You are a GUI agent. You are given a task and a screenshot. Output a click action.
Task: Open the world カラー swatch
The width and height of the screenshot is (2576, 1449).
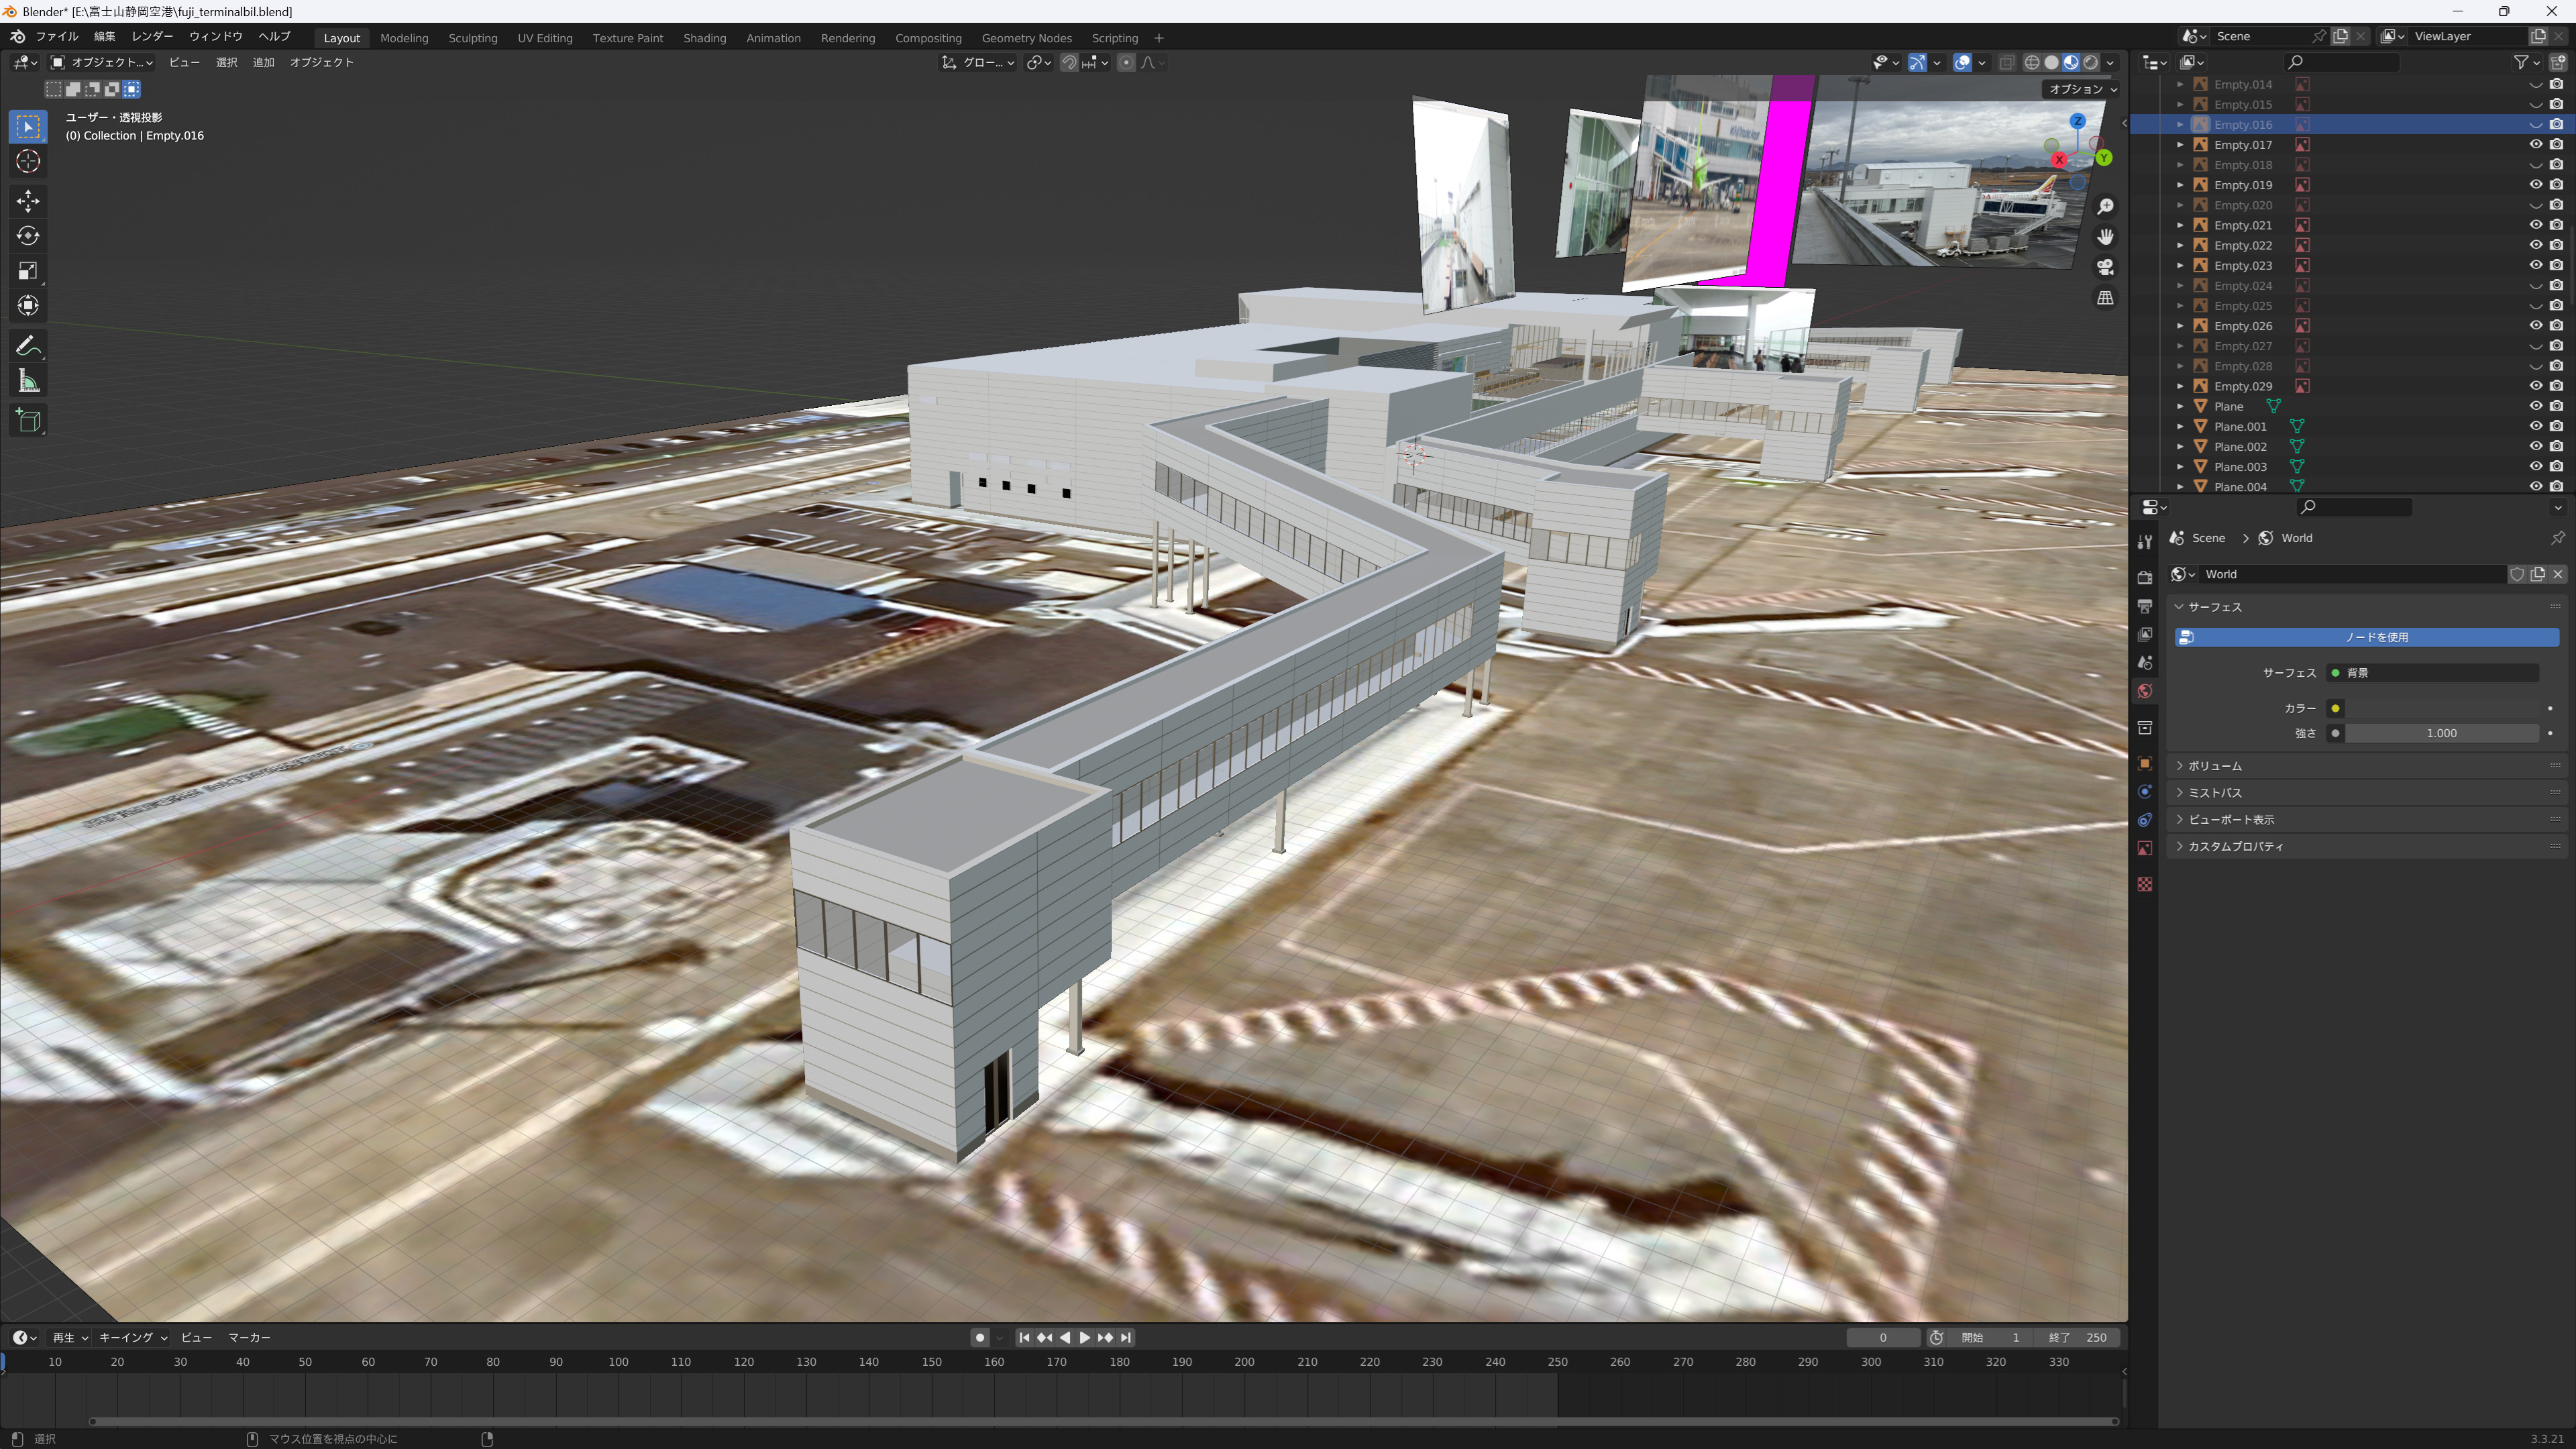(x=2442, y=708)
